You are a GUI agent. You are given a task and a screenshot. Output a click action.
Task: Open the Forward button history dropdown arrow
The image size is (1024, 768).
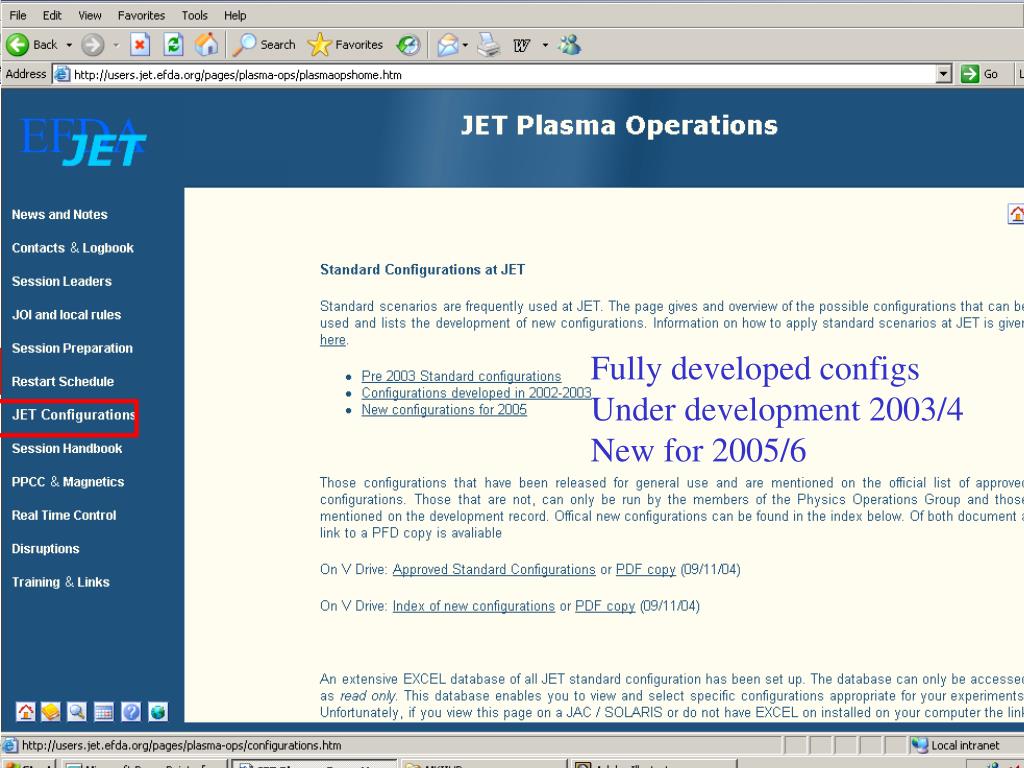pyautogui.click(x=116, y=45)
